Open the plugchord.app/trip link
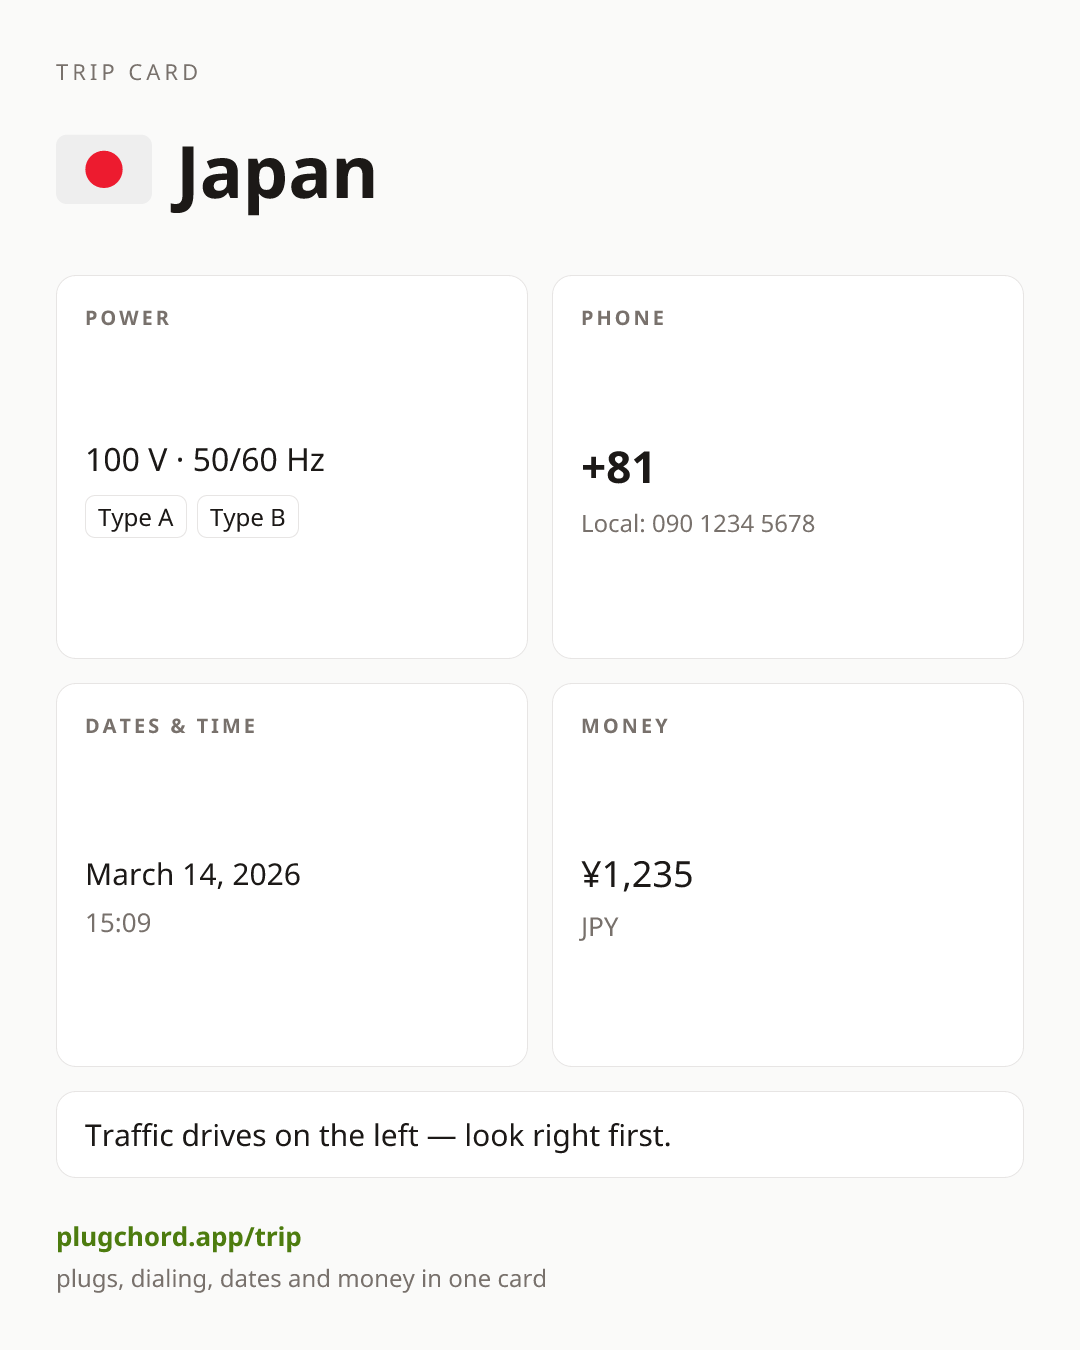This screenshot has width=1080, height=1350. pyautogui.click(x=179, y=1237)
